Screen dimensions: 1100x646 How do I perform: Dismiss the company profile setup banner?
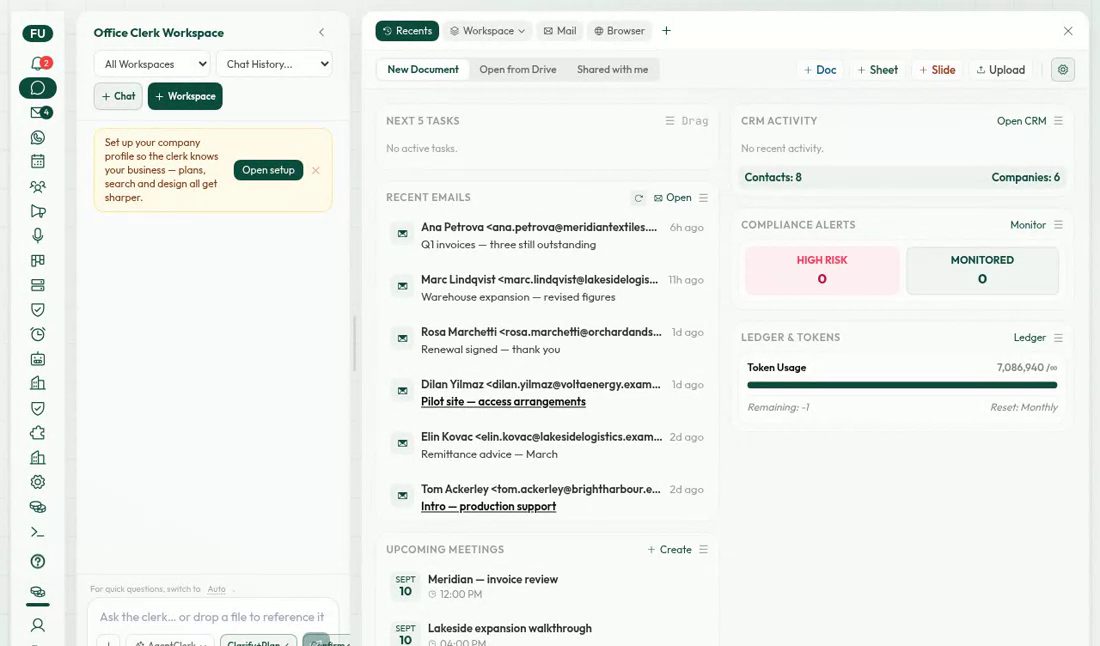coord(316,170)
